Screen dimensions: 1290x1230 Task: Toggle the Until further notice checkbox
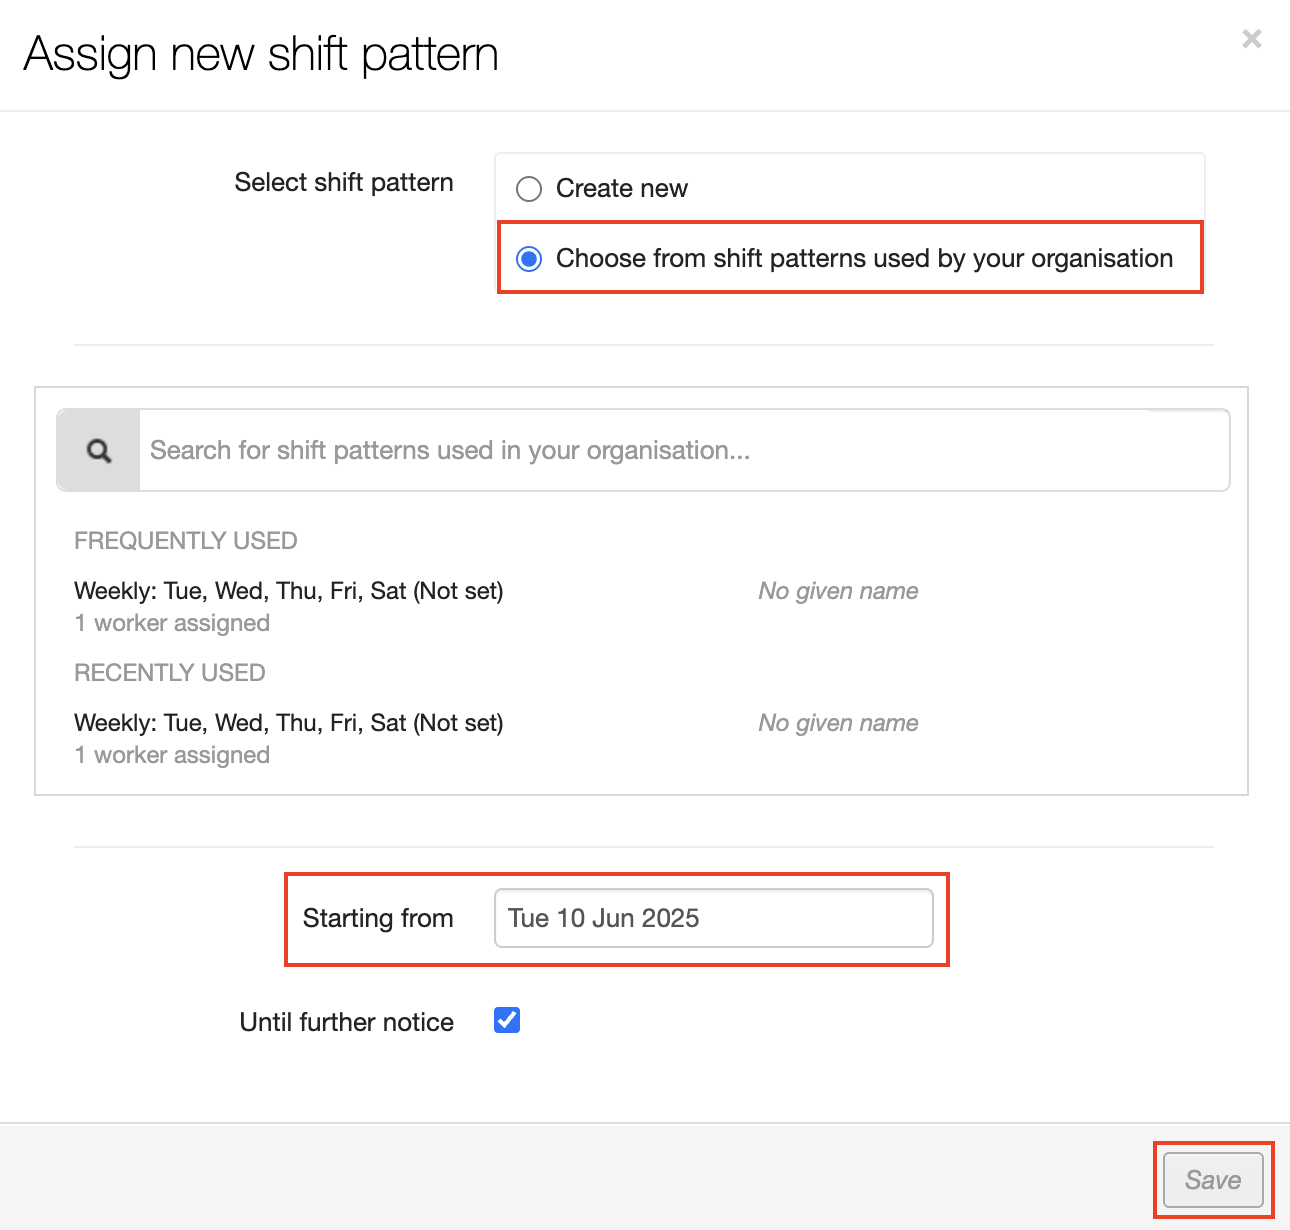[507, 1021]
